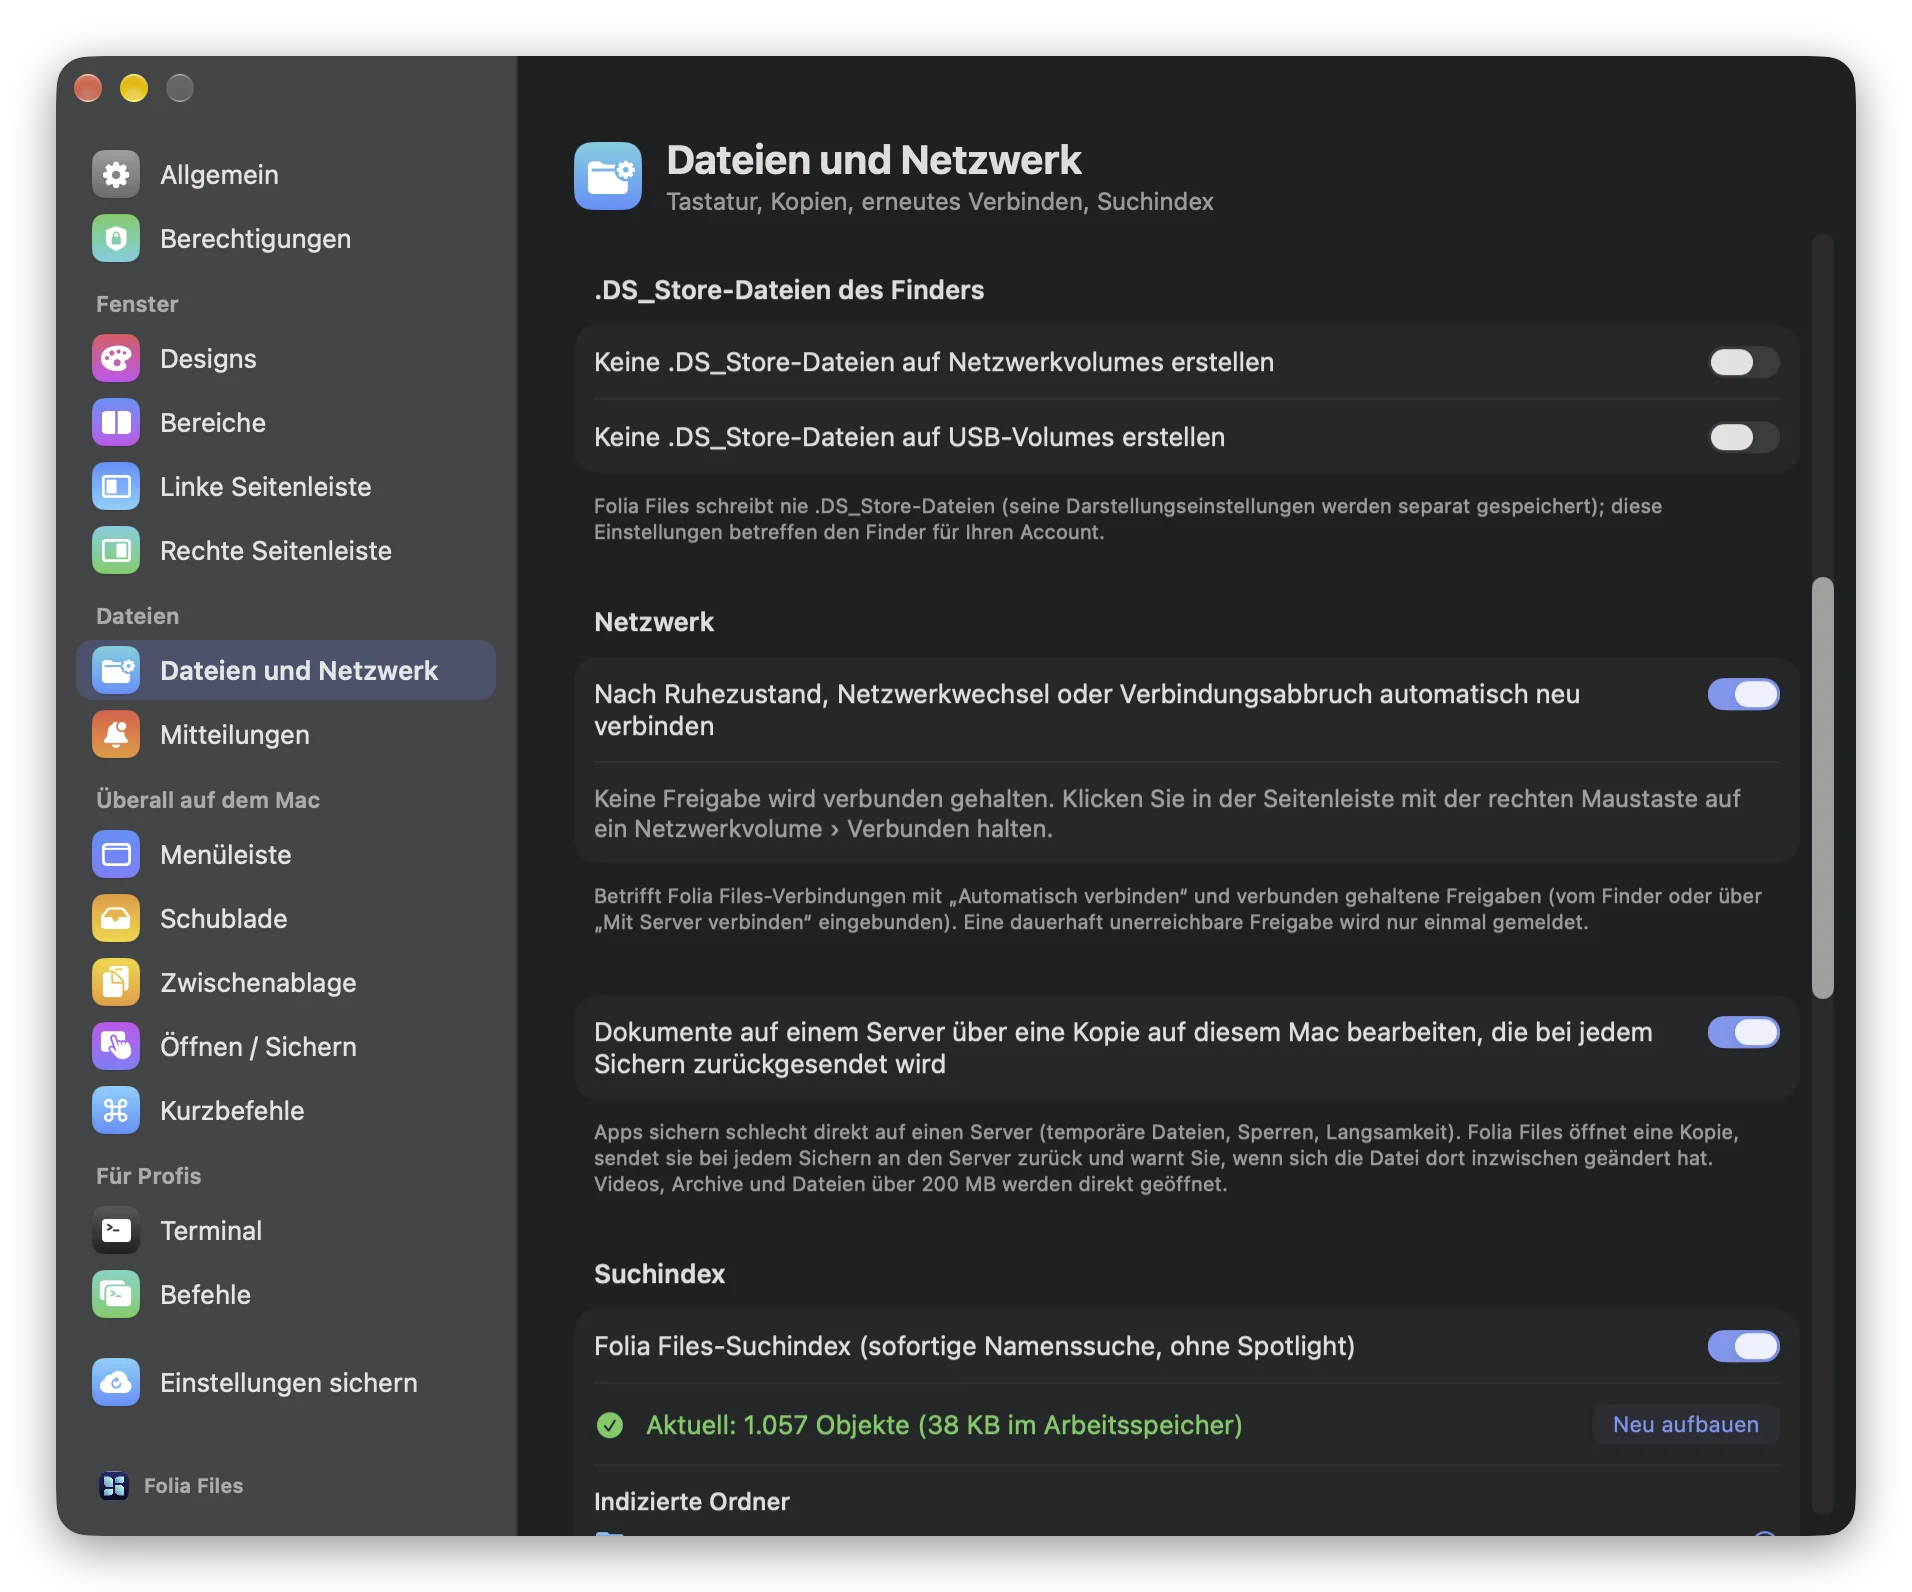Click the 'Für Profis' sidebar group label
The width and height of the screenshot is (1912, 1592).
tap(149, 1176)
